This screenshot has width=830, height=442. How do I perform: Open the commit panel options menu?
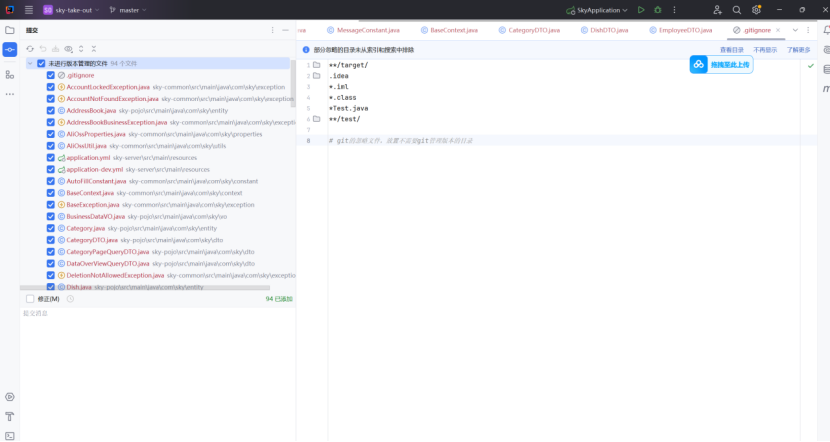273,30
